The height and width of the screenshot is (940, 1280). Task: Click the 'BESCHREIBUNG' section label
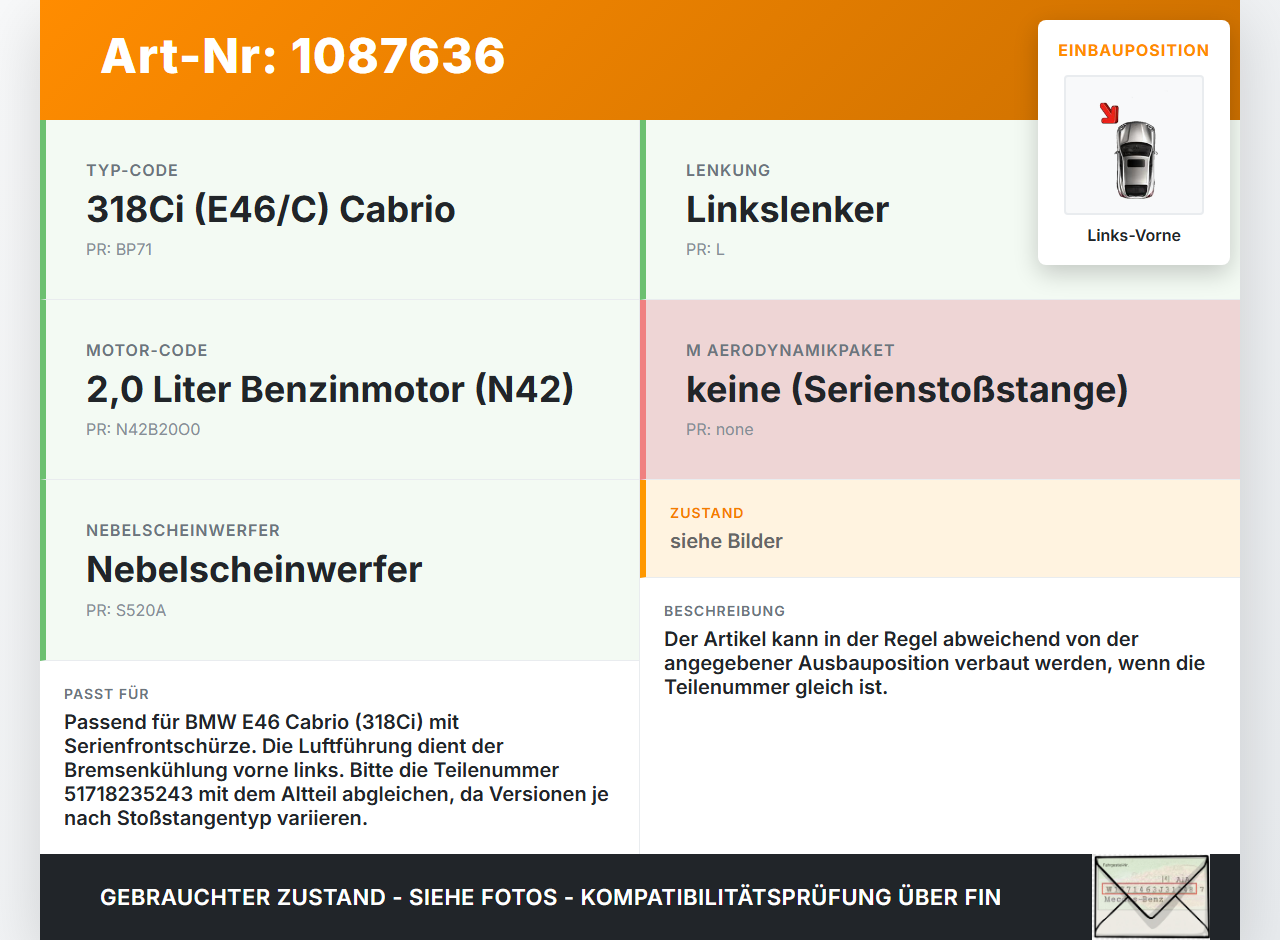pos(725,611)
